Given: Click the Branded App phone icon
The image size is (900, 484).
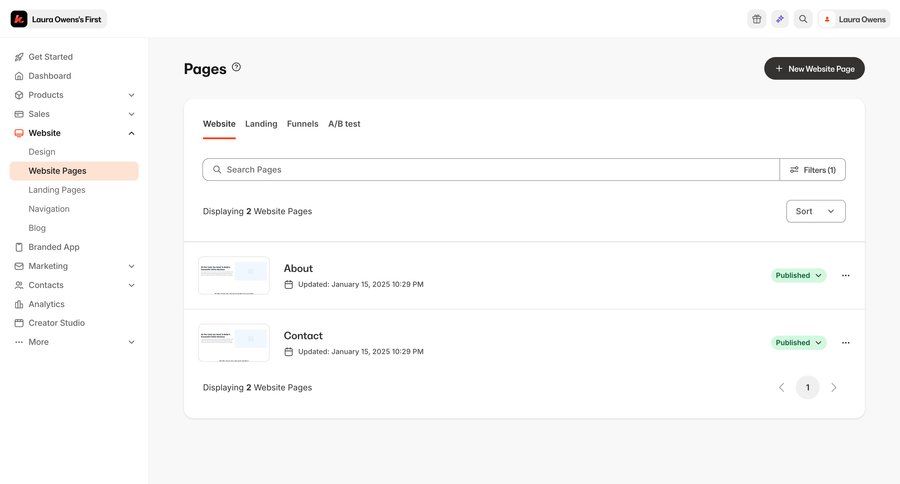Looking at the screenshot, I should (19, 247).
